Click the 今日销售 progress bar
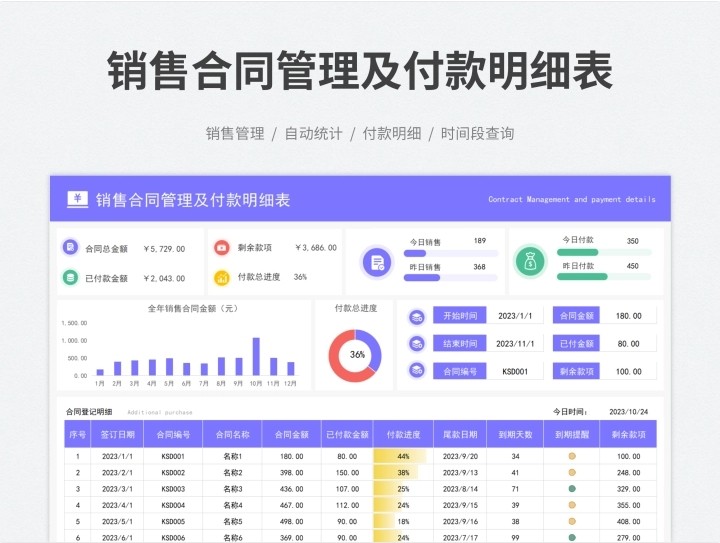720x543 pixels. [451, 253]
